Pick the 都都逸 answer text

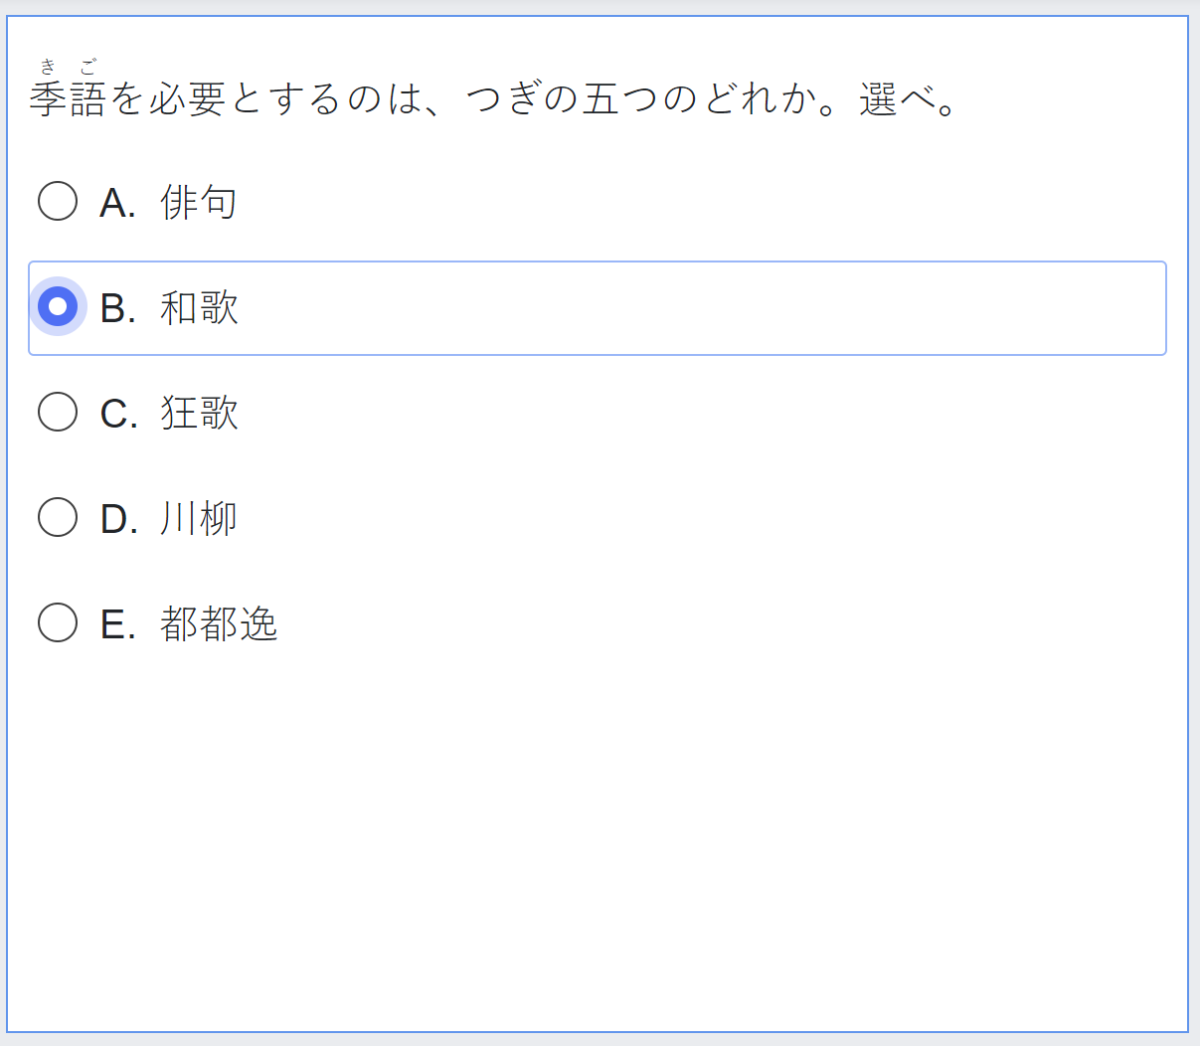[x=219, y=624]
